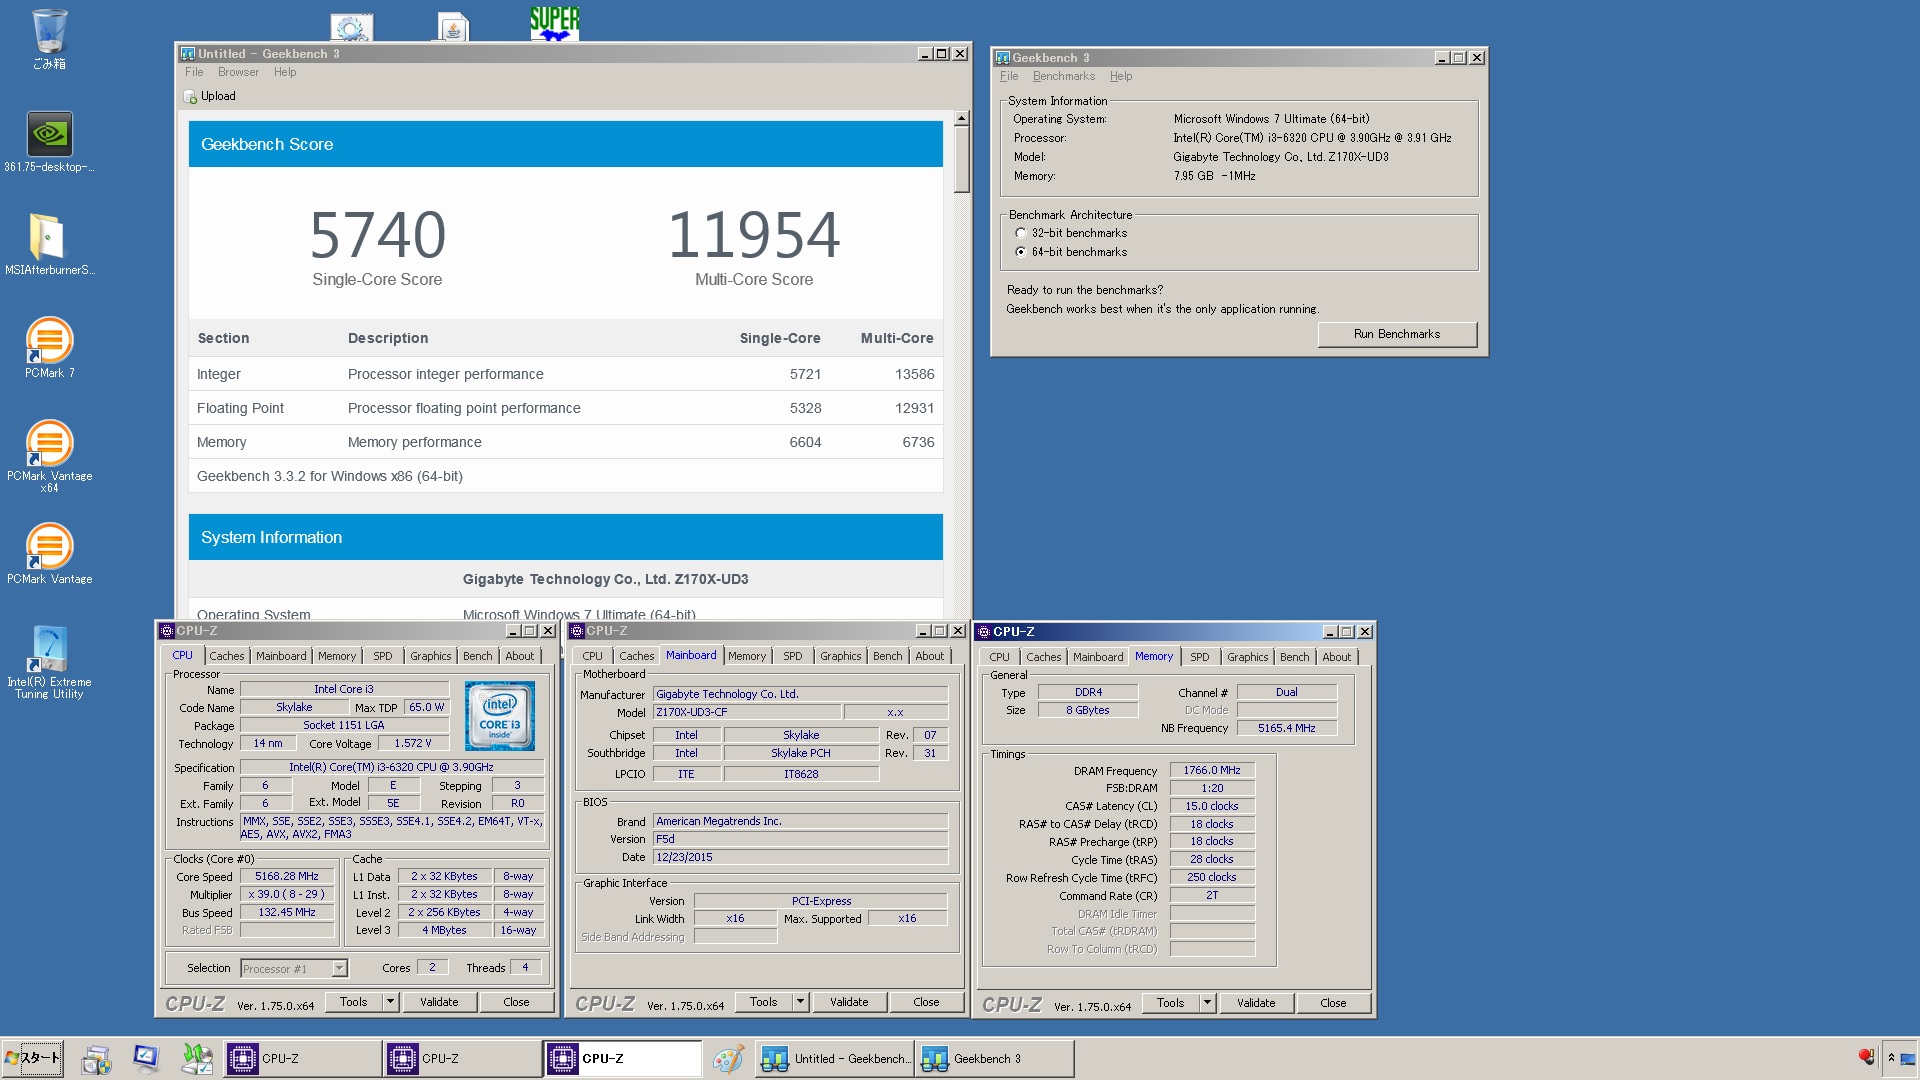Click Close button in CPU-Z Memory window
The width and height of the screenshot is (1920, 1080).
[x=1333, y=1003]
